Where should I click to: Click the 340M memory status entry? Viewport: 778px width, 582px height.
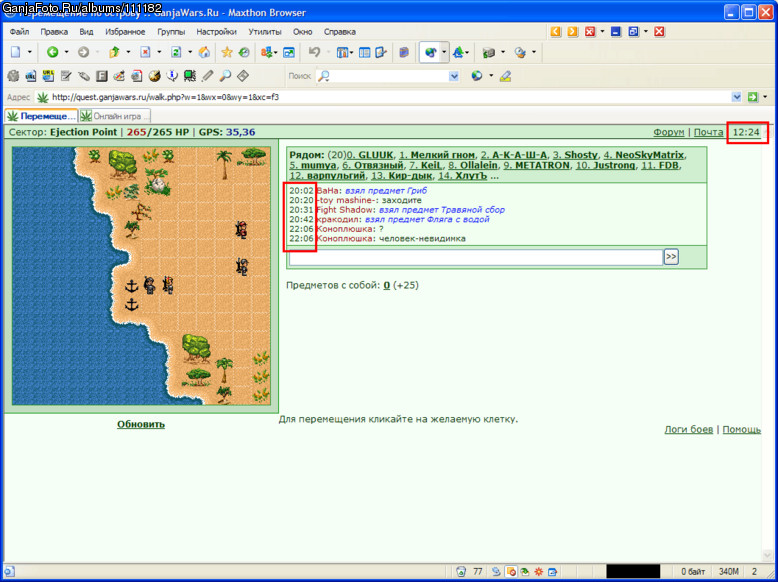[729, 571]
